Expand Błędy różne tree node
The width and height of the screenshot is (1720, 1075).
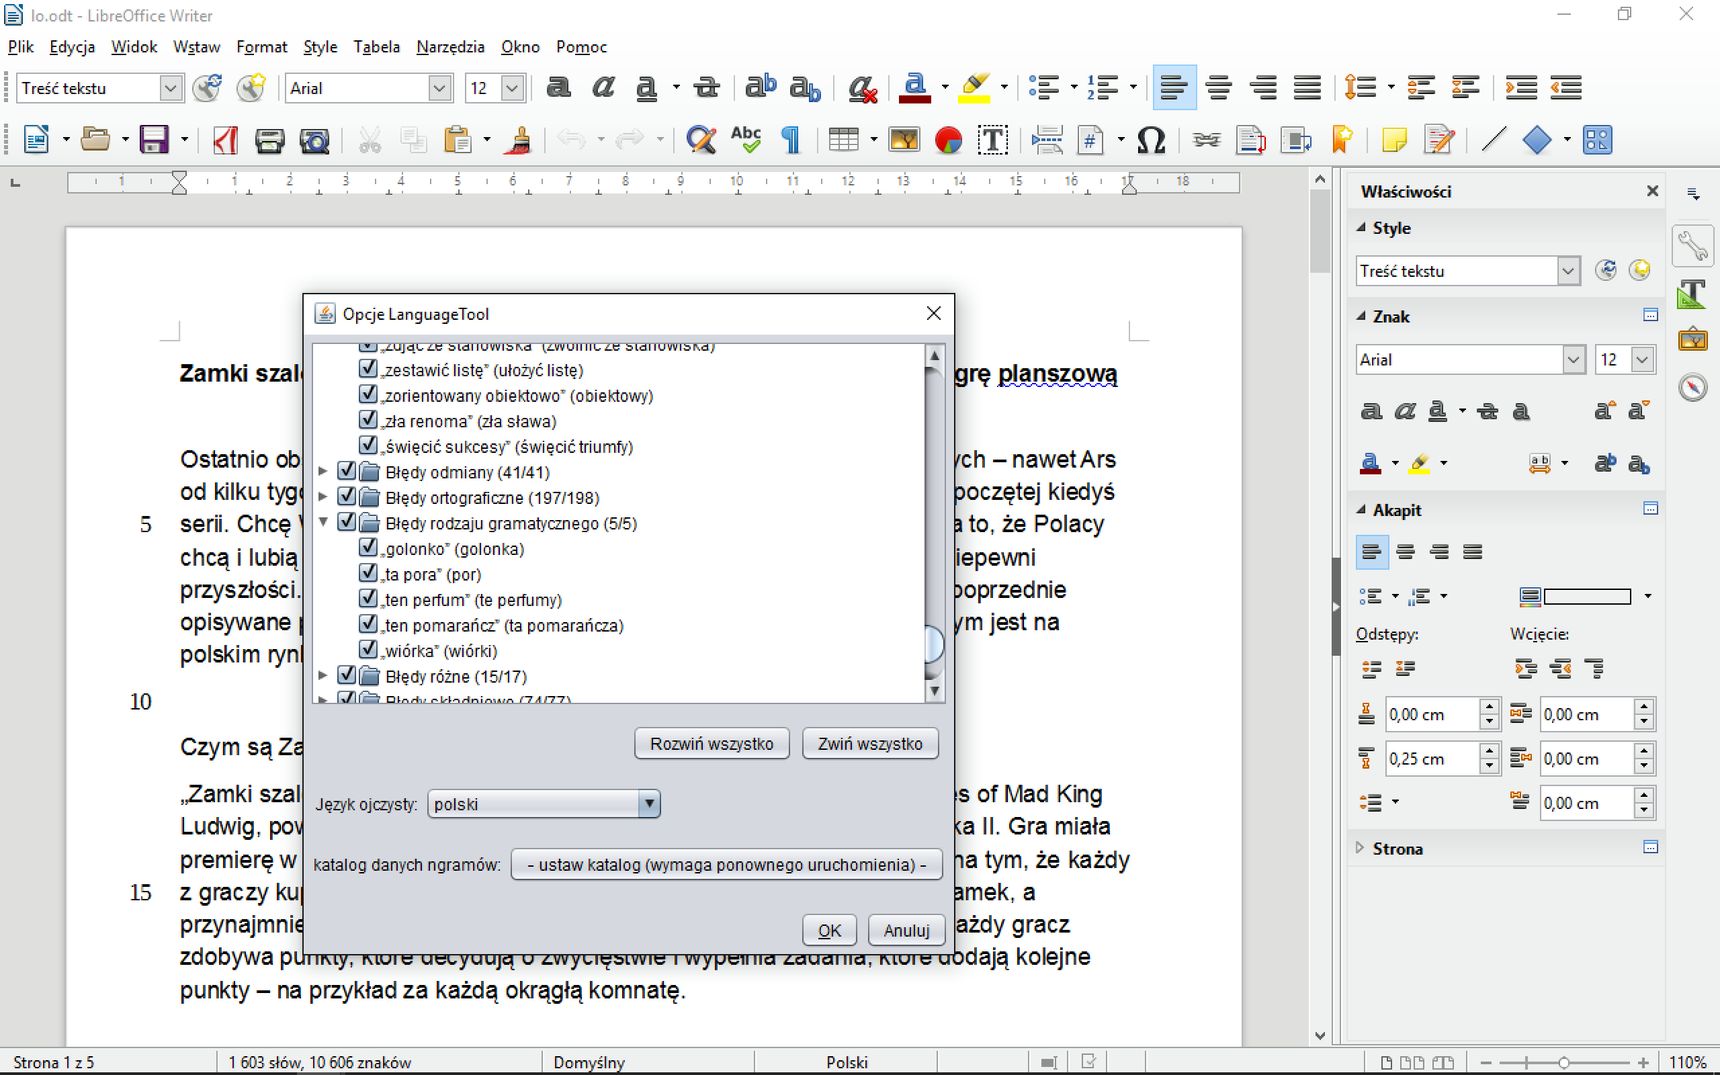[x=323, y=676]
